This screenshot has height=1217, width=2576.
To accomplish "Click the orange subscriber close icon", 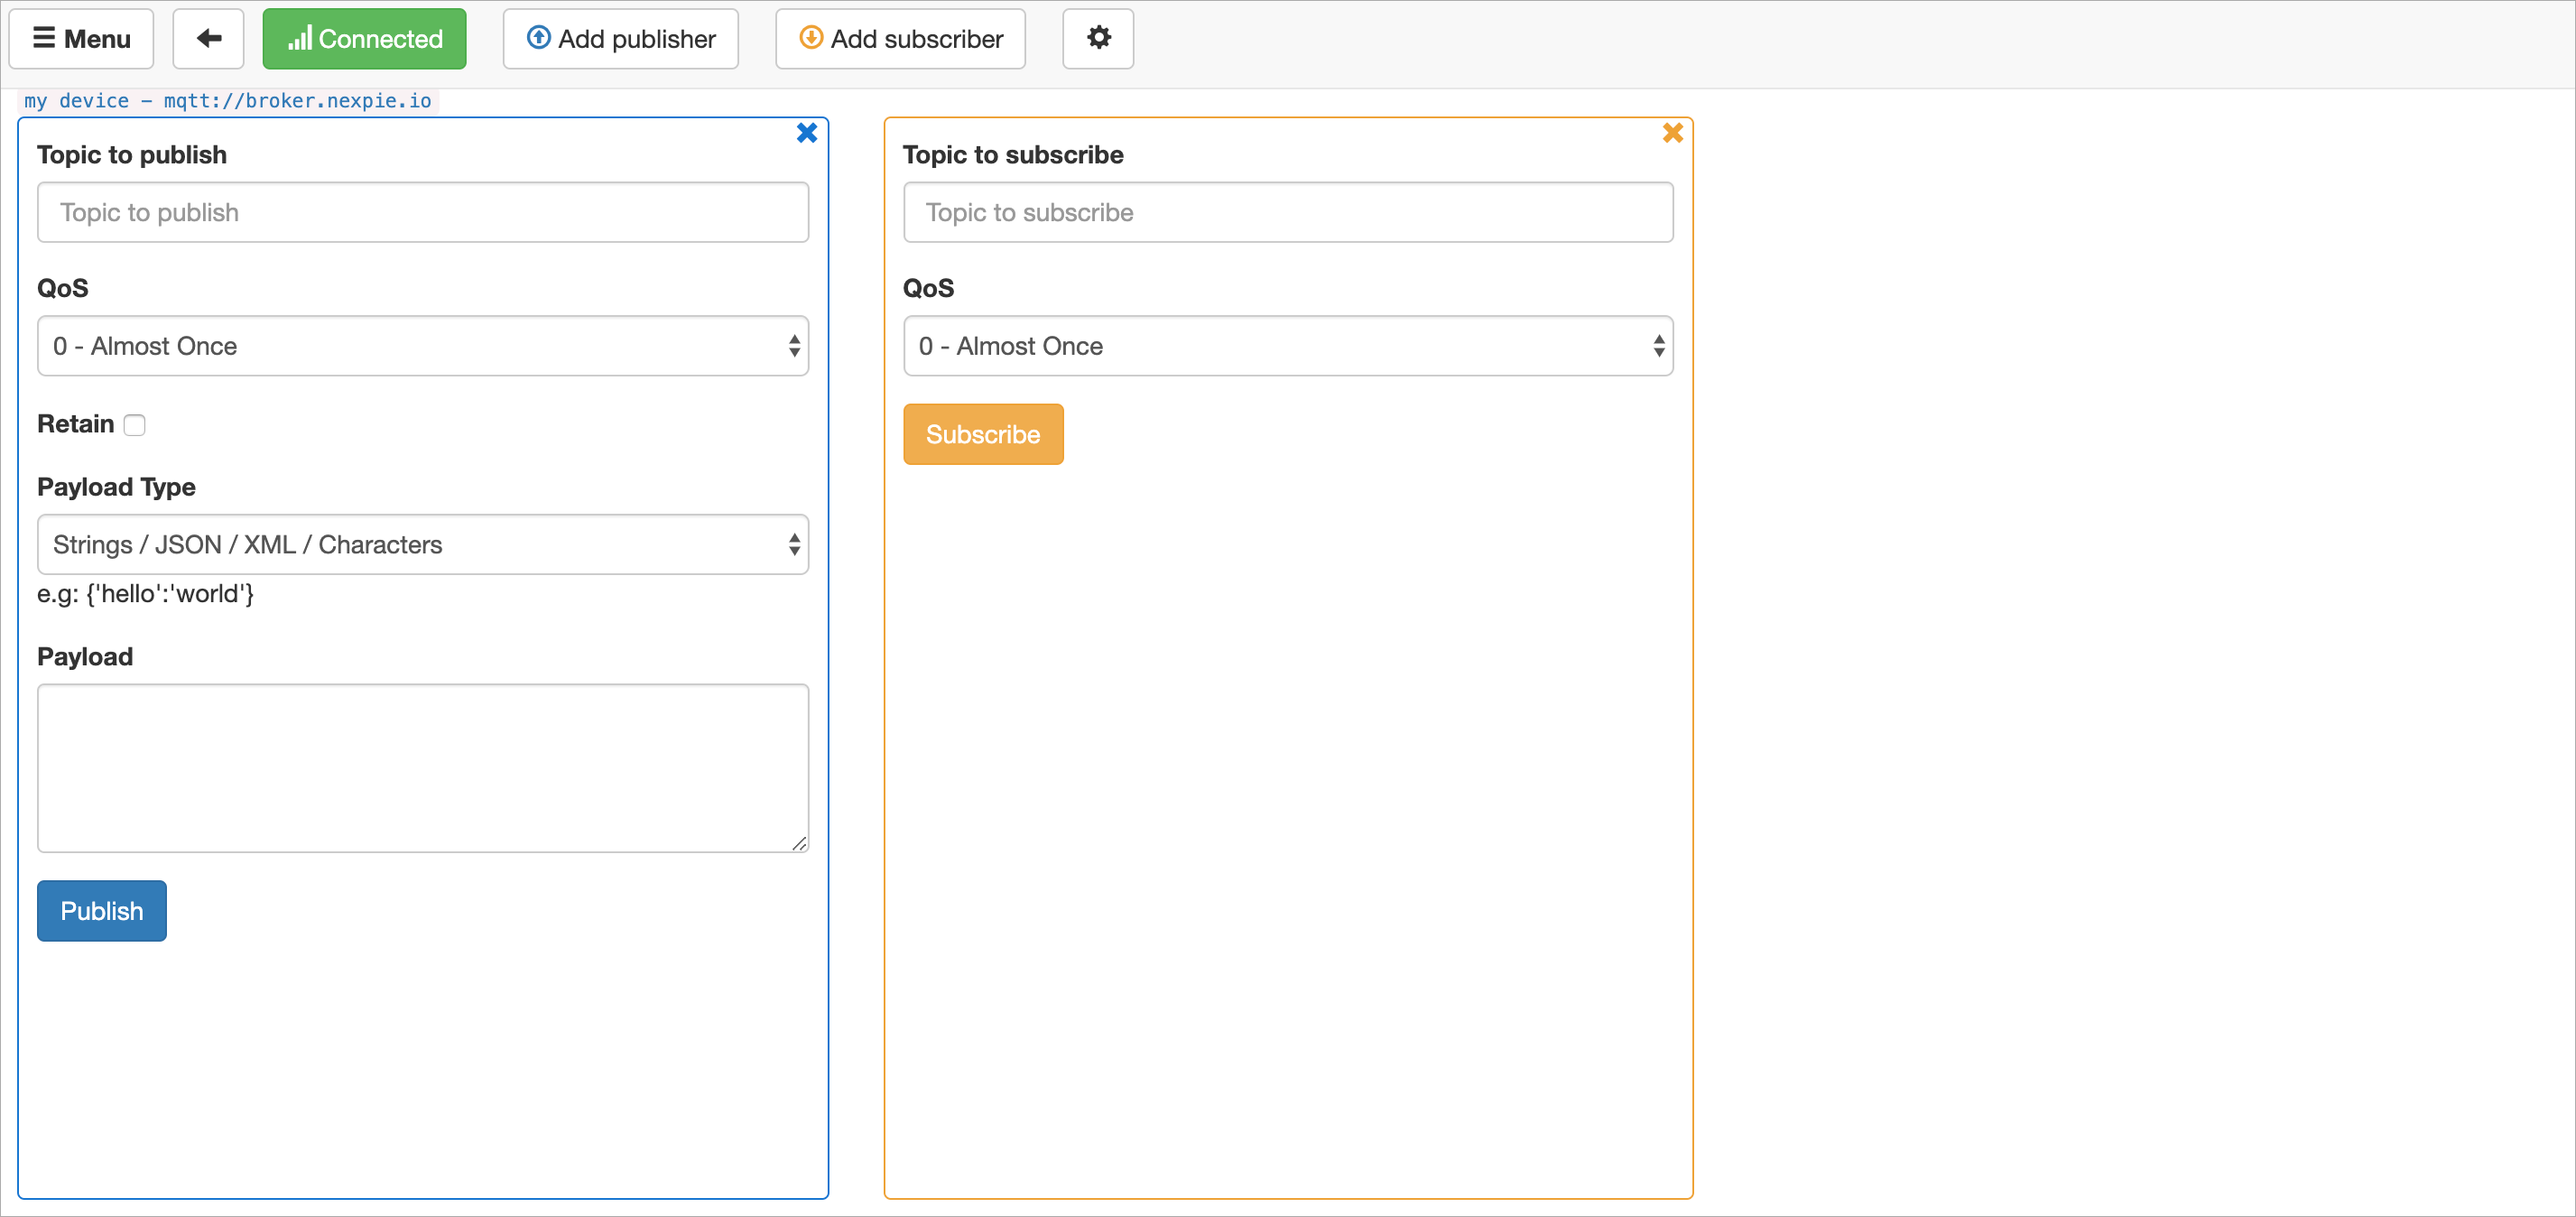I will click(1673, 133).
